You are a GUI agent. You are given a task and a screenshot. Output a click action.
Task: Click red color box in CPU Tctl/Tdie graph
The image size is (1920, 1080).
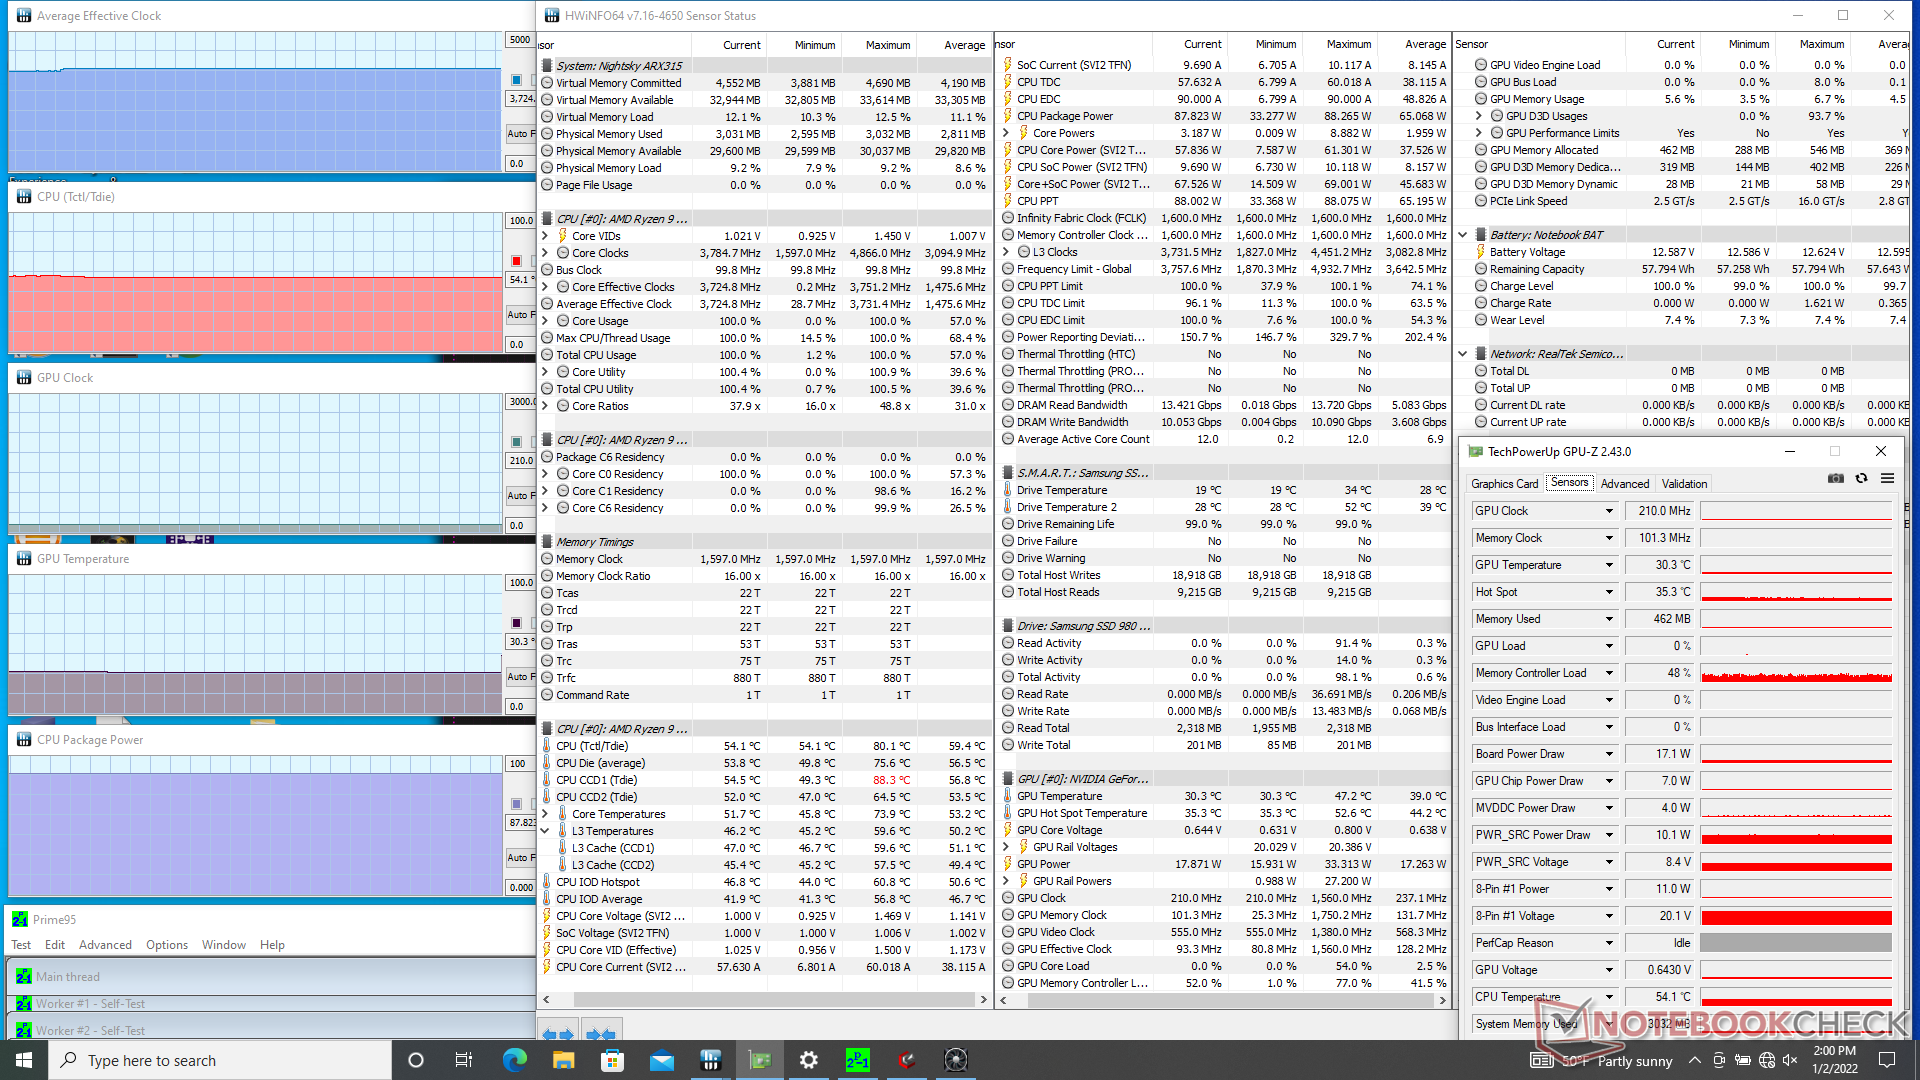[517, 260]
